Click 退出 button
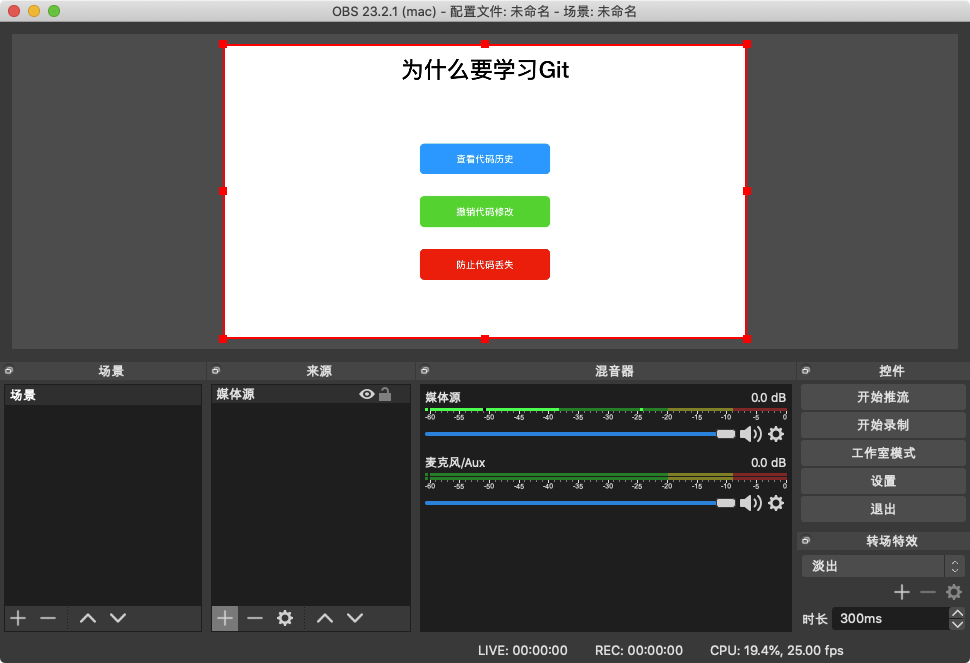970x663 pixels. pos(883,509)
